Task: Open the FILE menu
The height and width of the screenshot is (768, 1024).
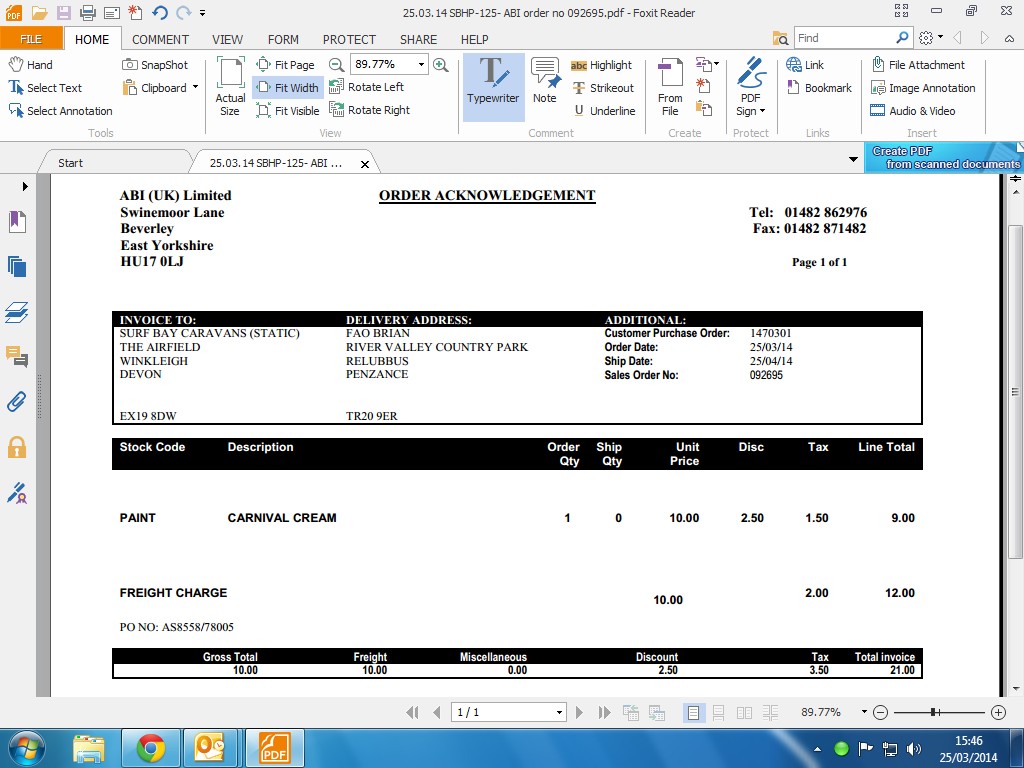Action: tap(31, 40)
